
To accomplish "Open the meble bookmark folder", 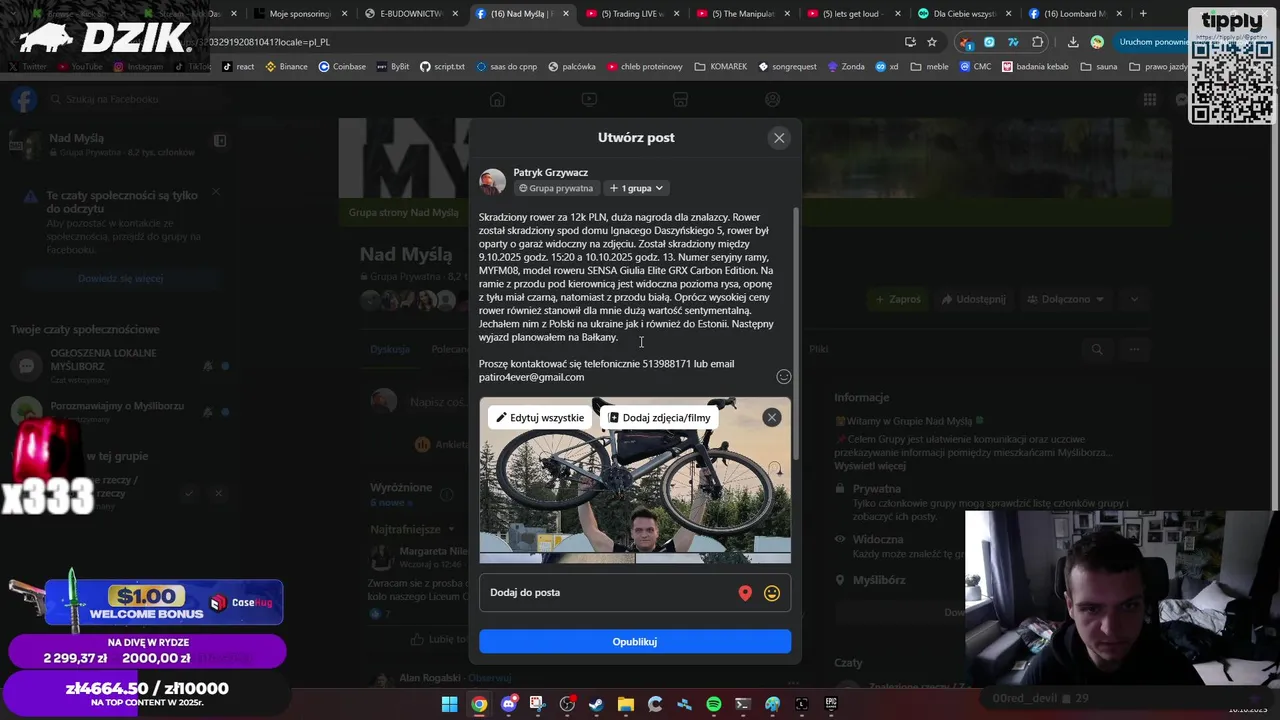I will point(929,67).
